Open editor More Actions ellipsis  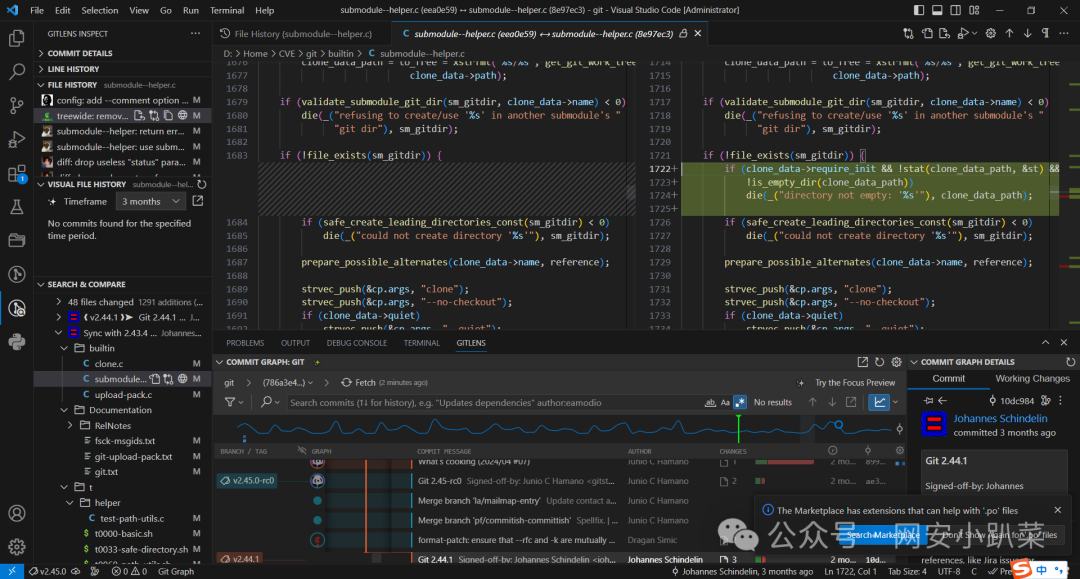click(x=1063, y=33)
